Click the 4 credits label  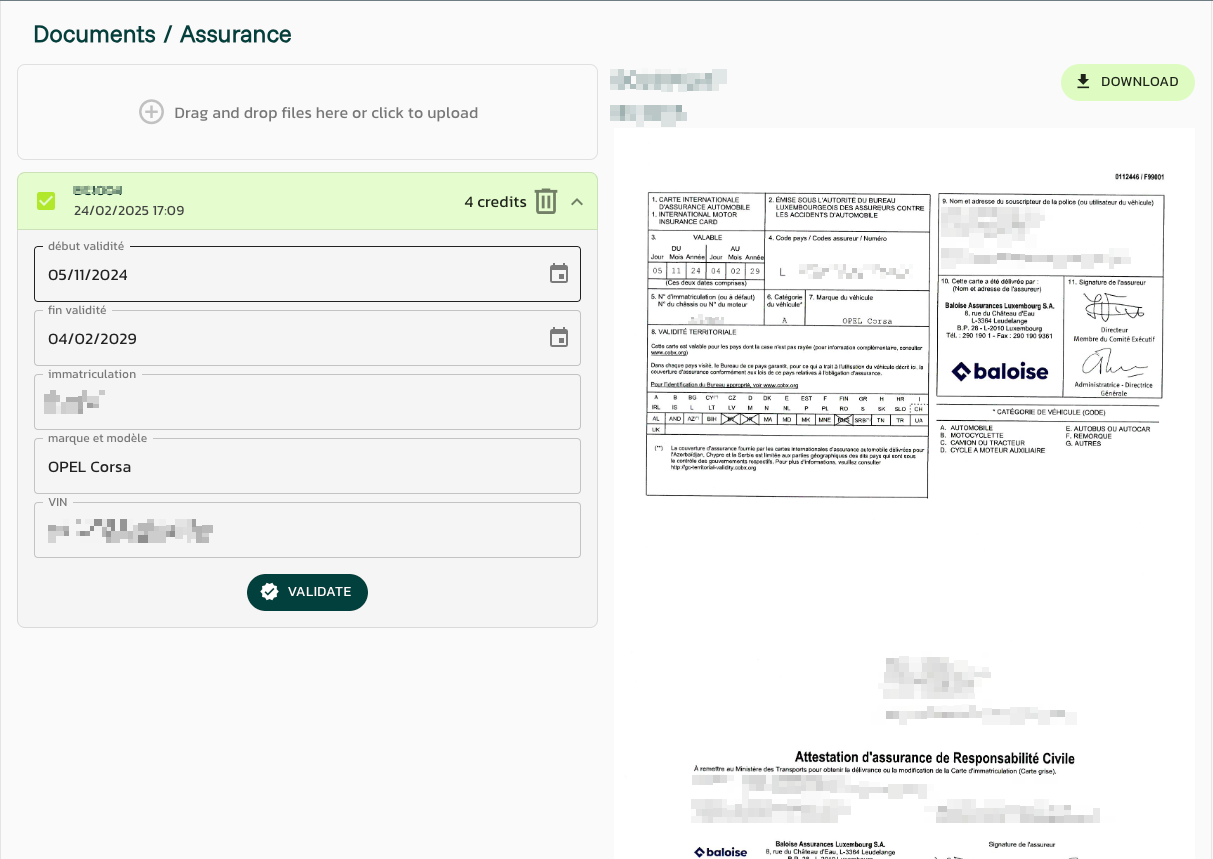tap(495, 202)
